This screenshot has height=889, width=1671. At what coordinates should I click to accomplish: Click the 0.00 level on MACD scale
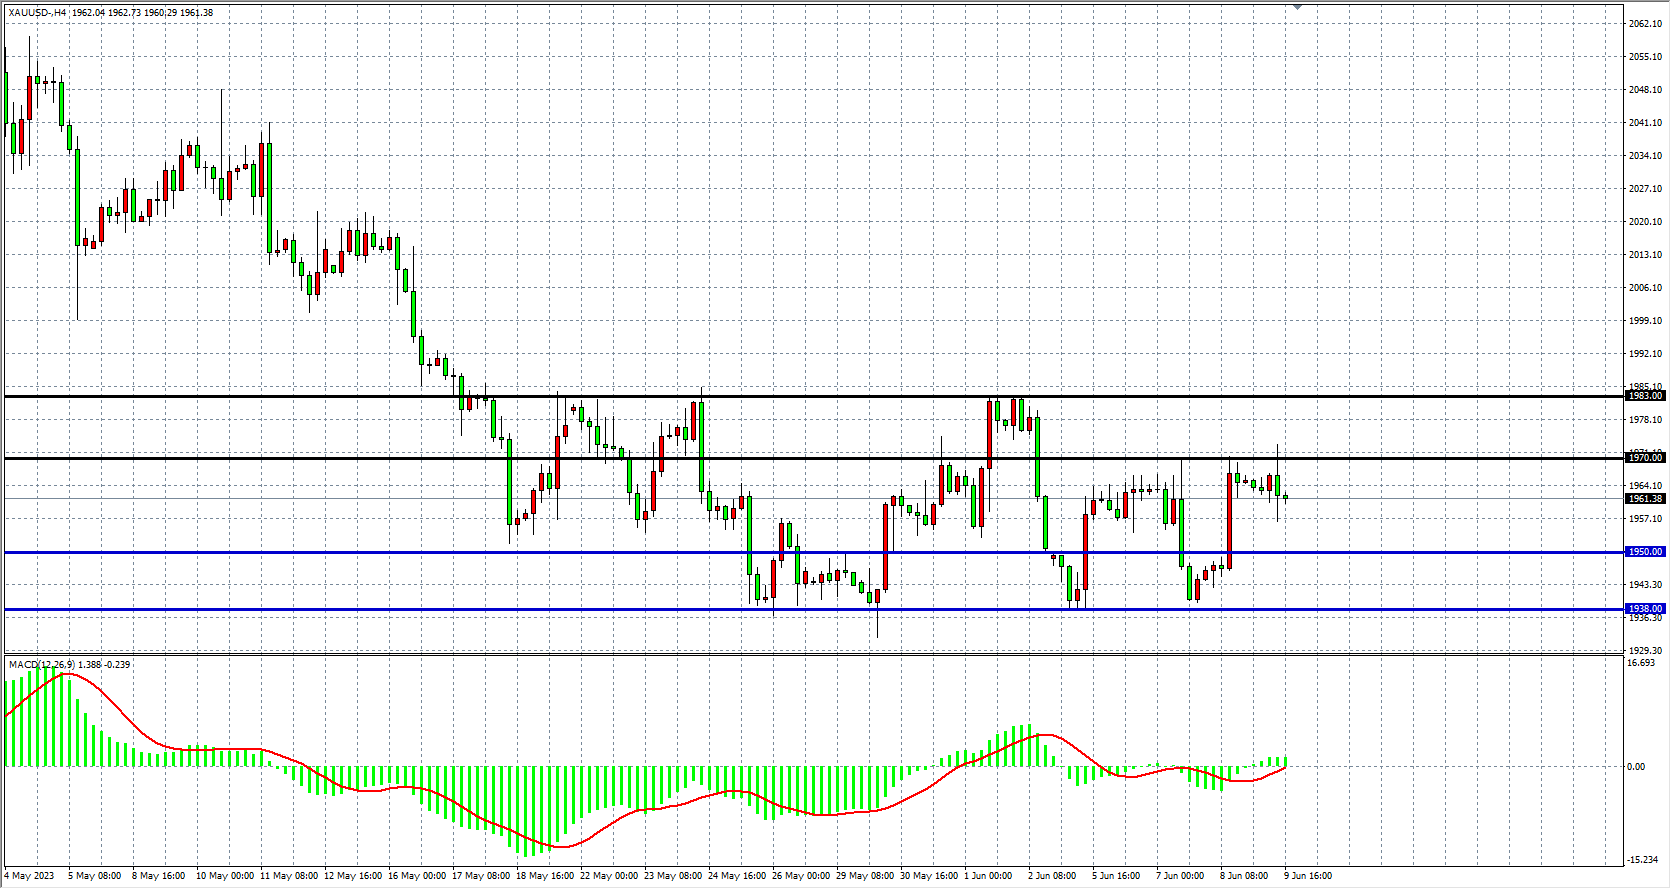[1636, 767]
